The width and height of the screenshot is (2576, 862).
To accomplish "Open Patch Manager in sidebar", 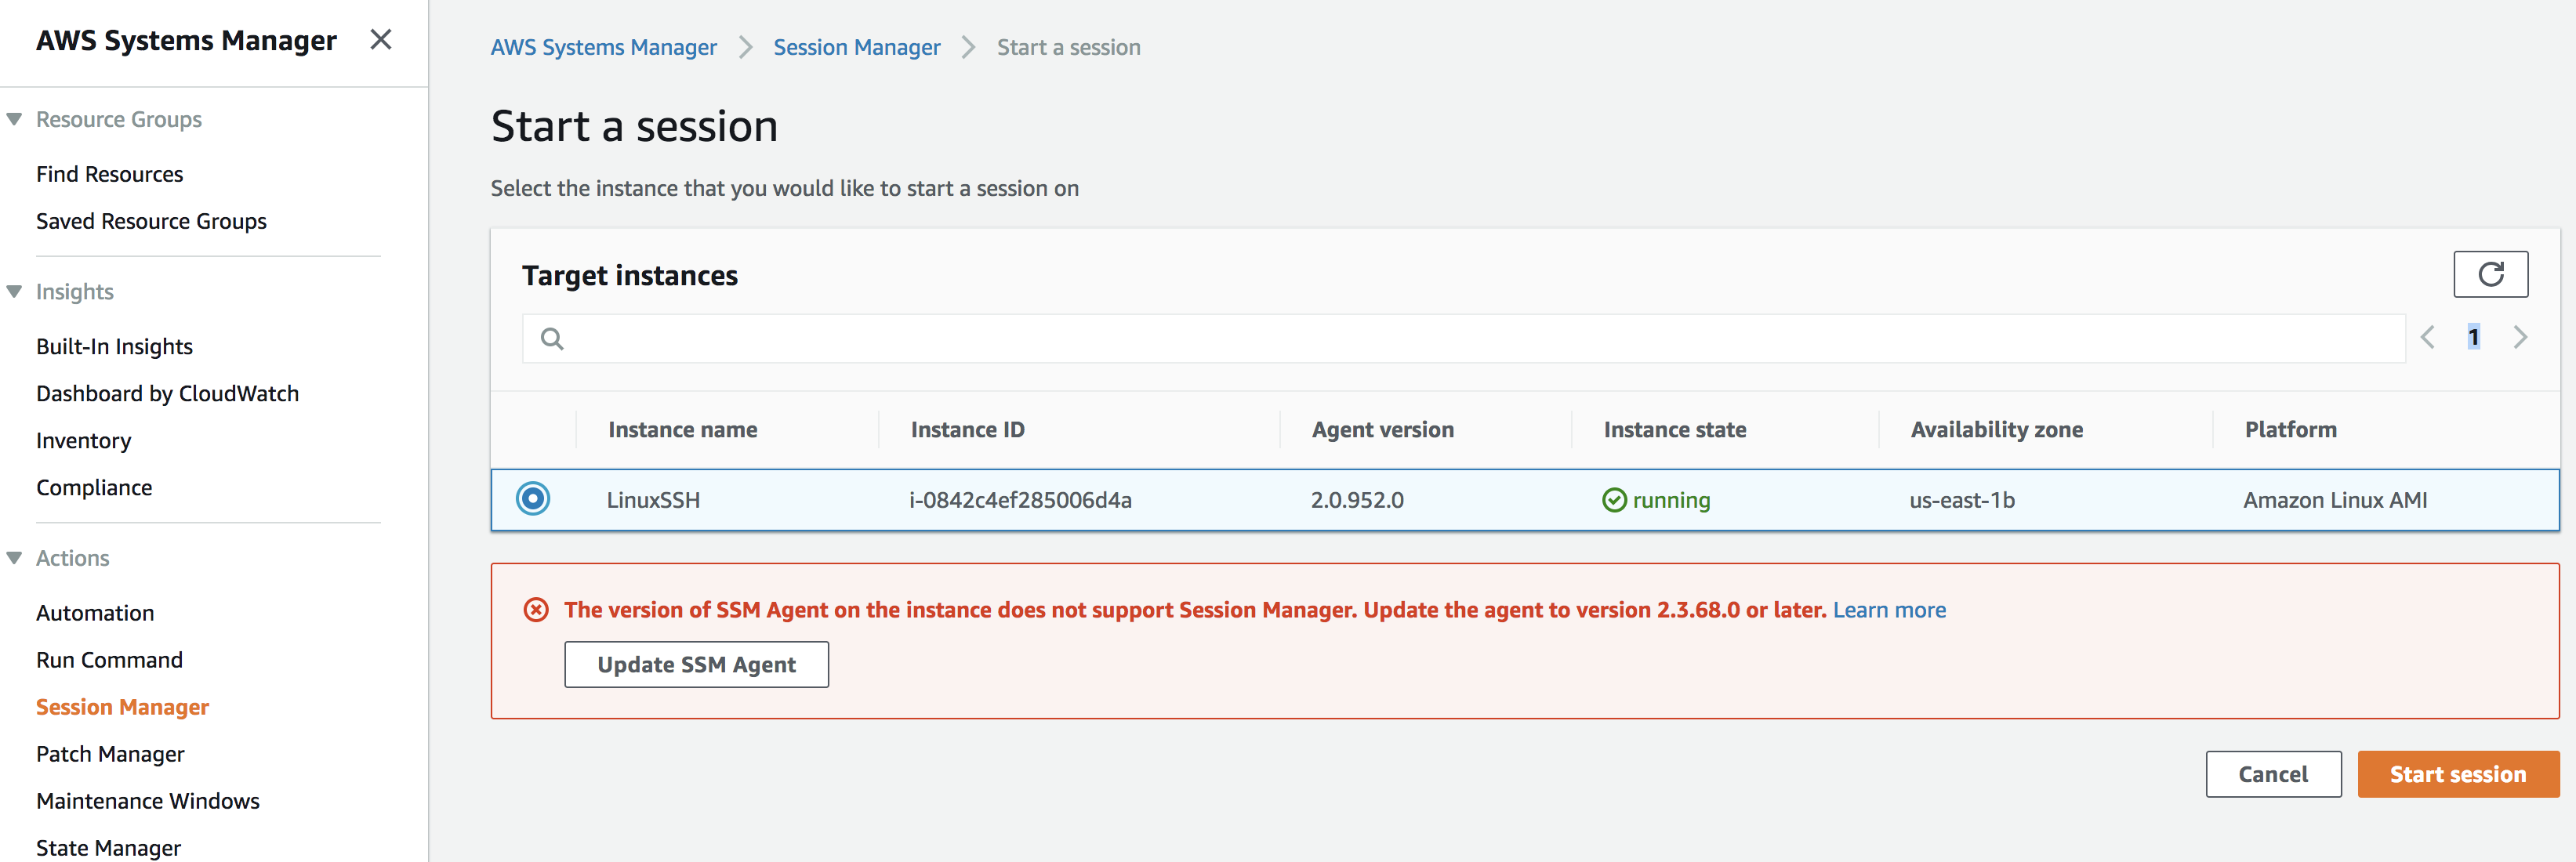I will (110, 754).
